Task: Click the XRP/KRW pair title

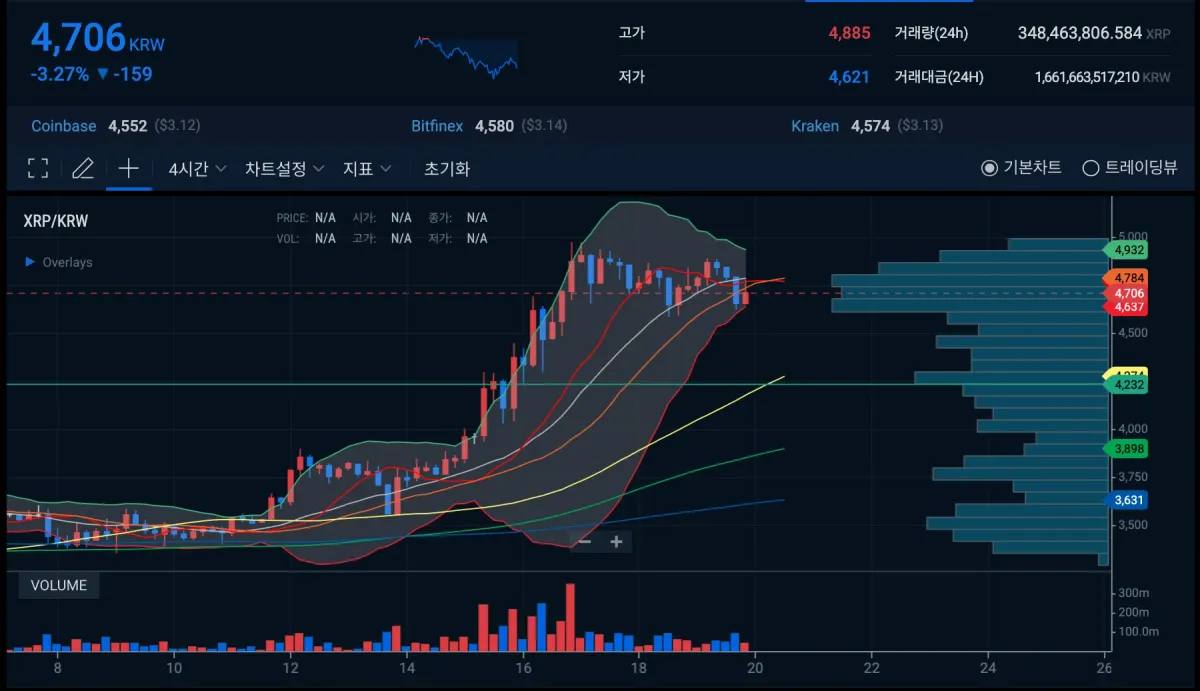Action: [x=56, y=221]
